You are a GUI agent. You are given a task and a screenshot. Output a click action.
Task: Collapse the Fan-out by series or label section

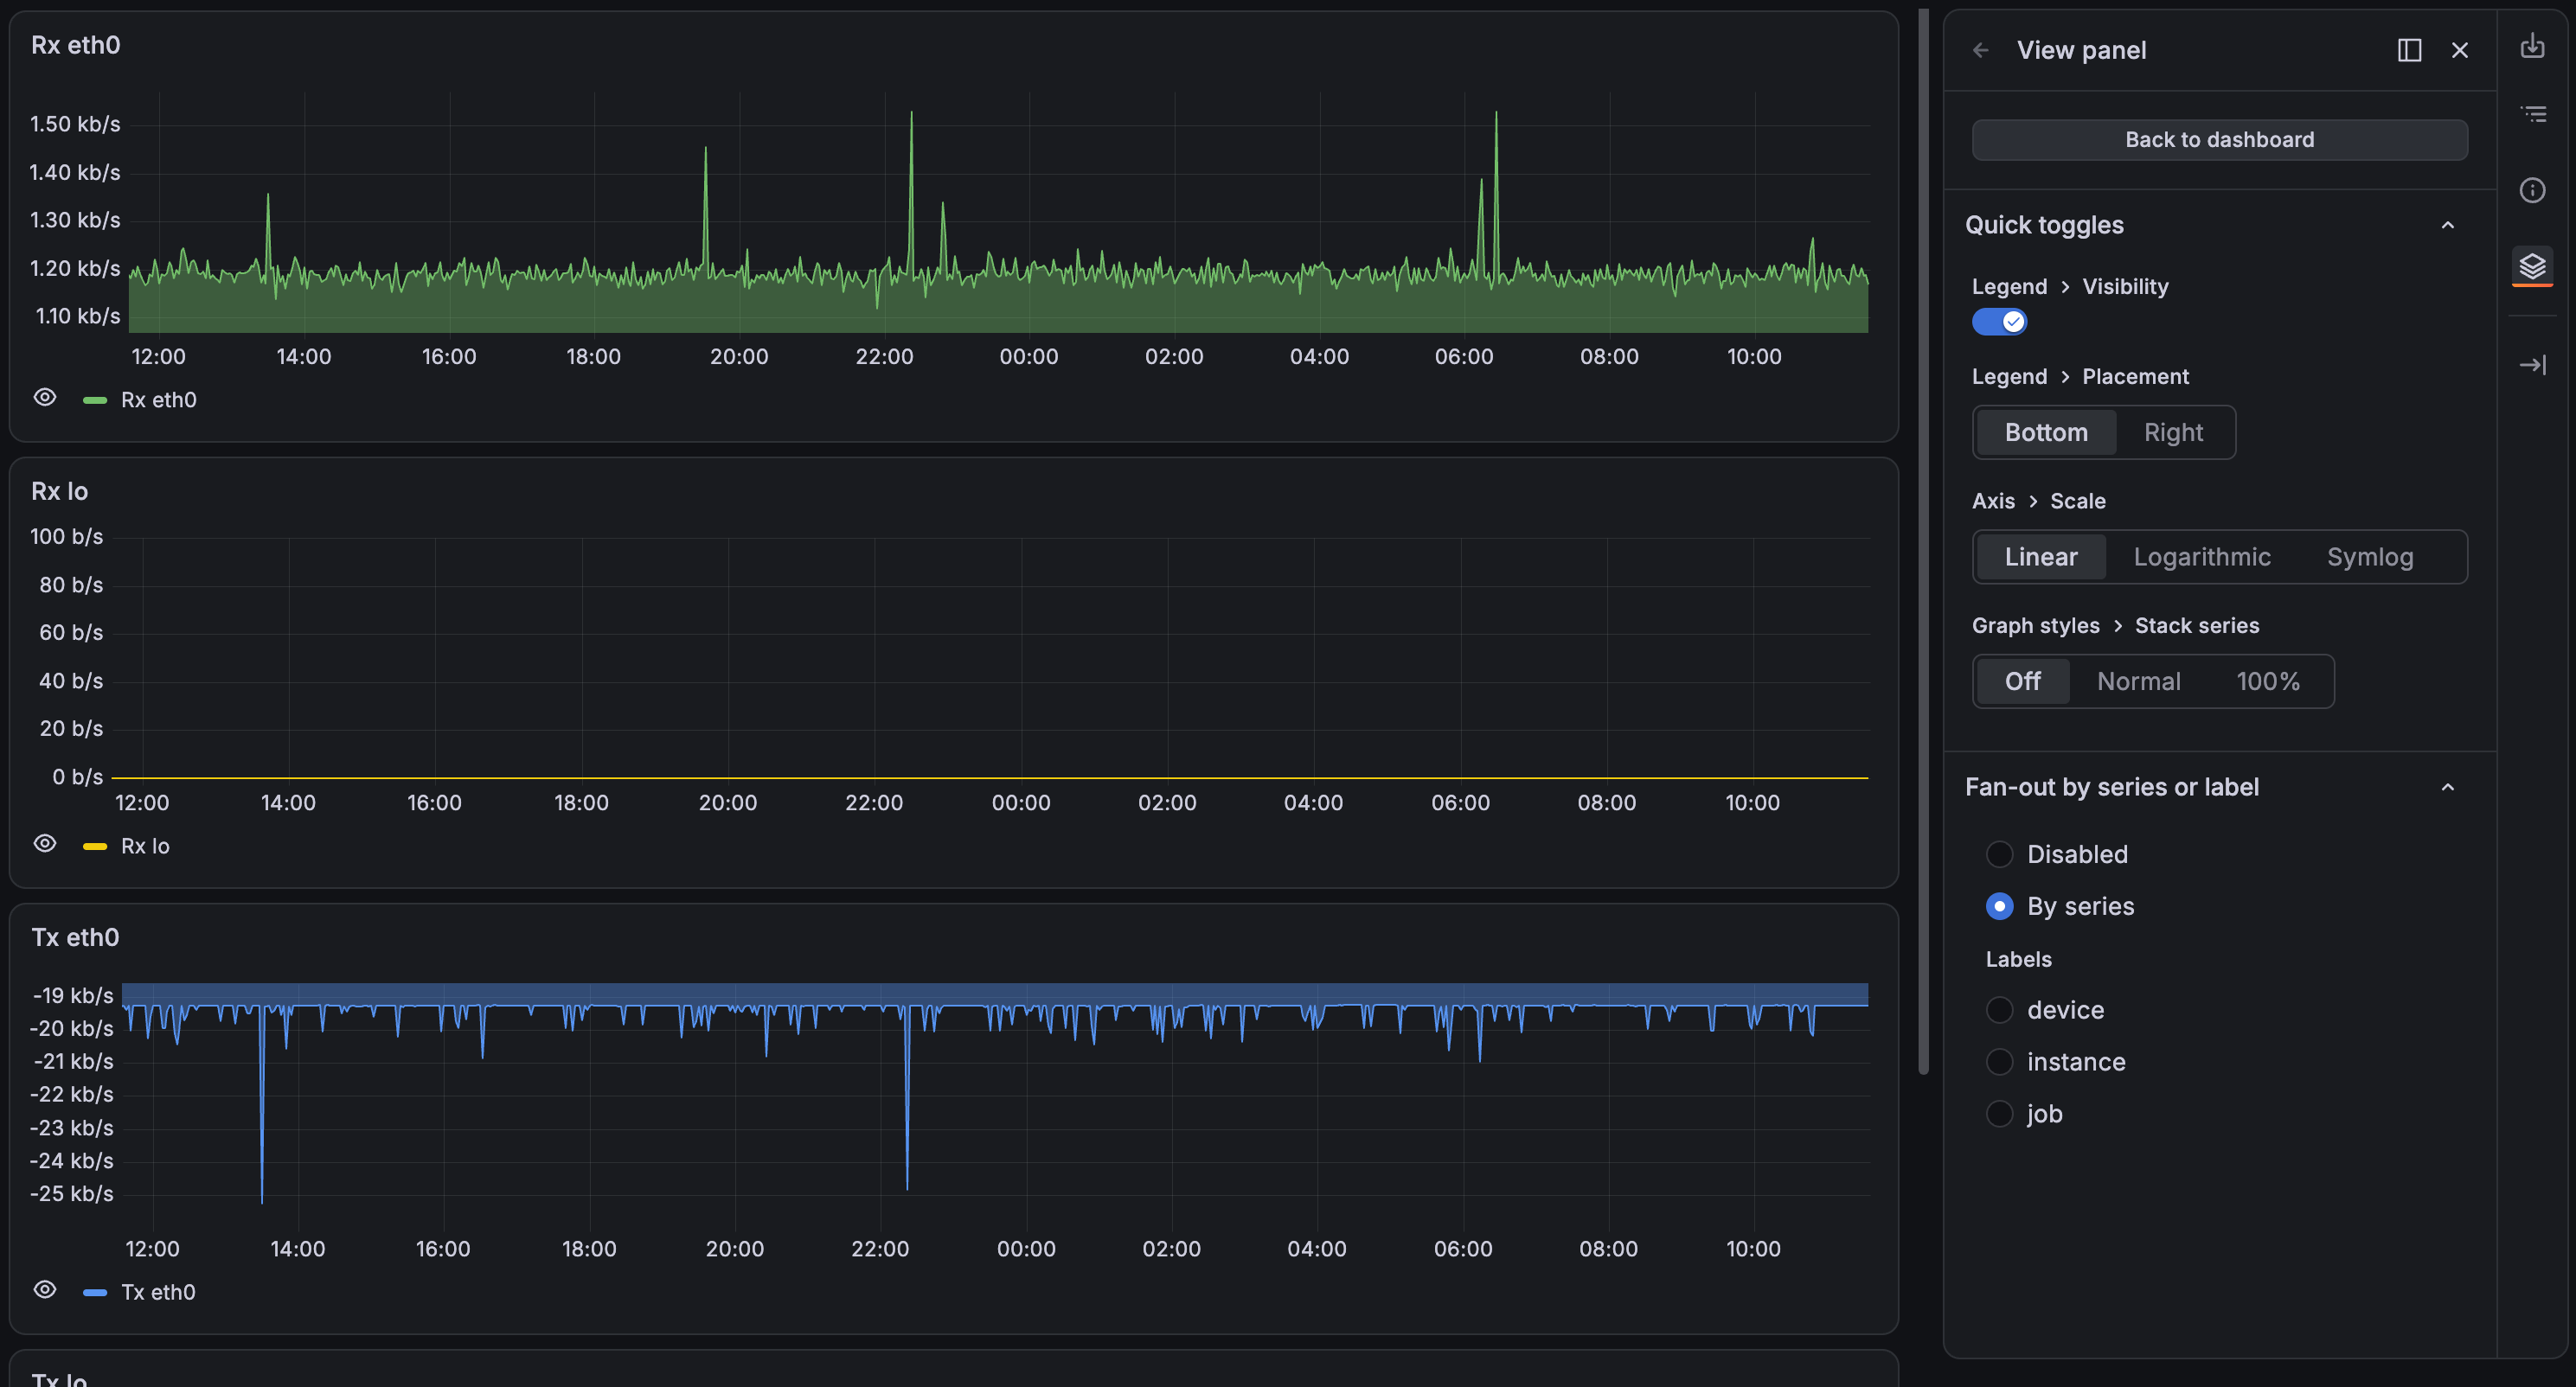[2448, 787]
